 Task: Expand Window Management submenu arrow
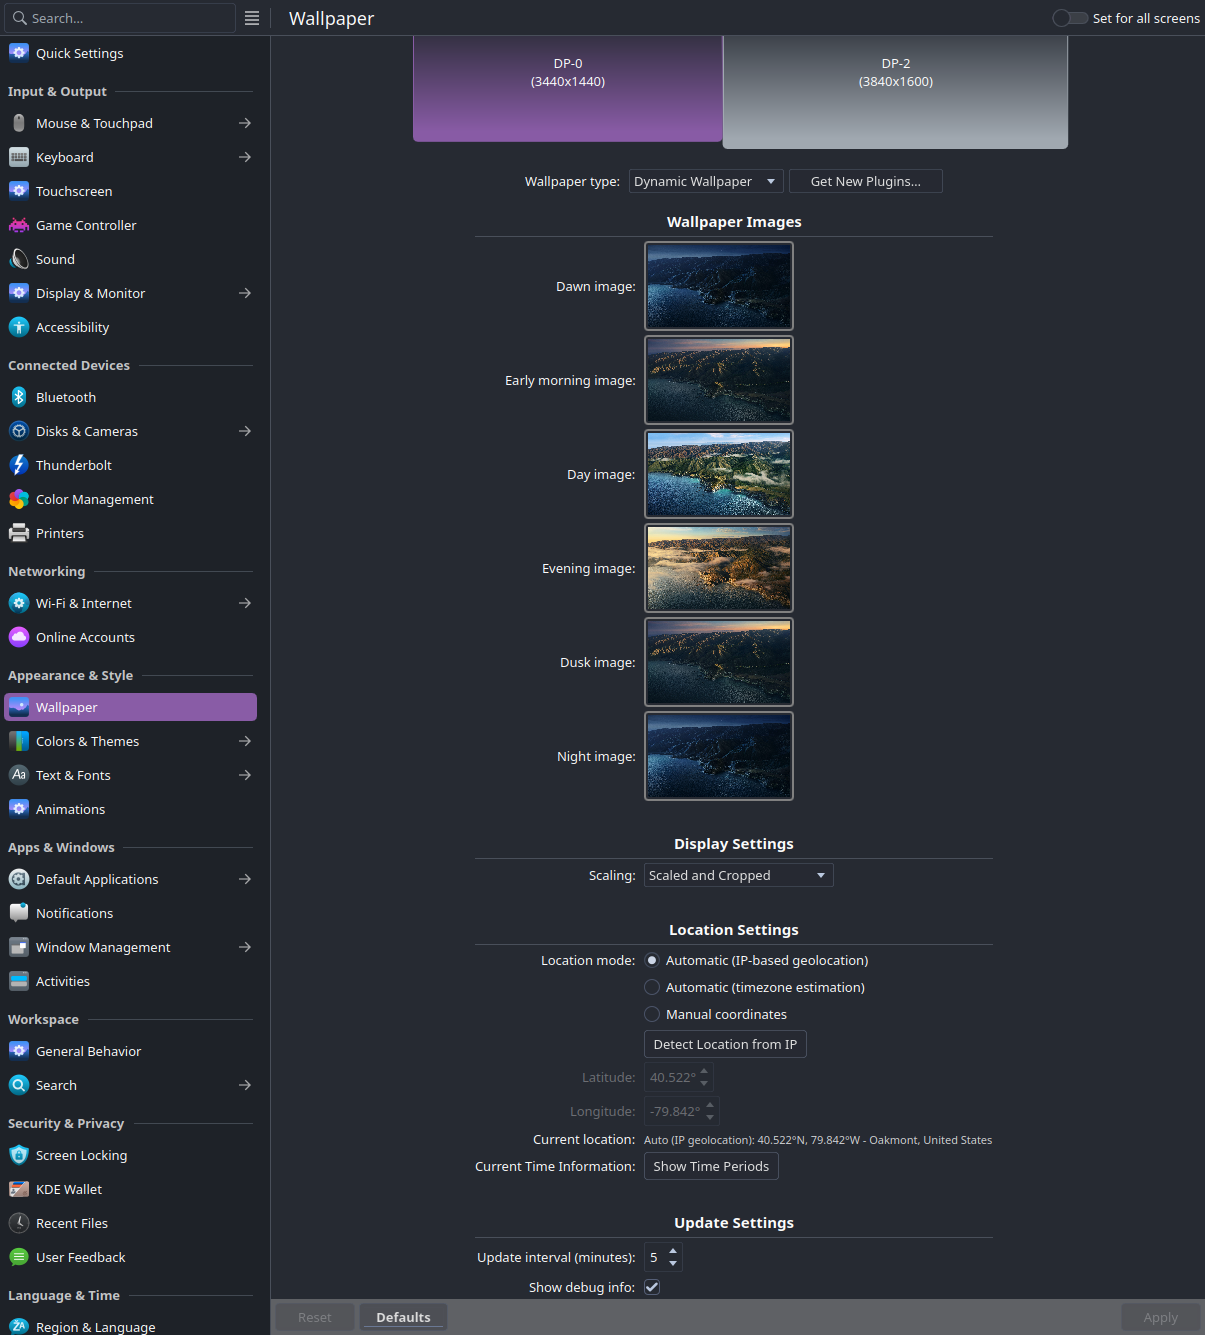point(245,947)
